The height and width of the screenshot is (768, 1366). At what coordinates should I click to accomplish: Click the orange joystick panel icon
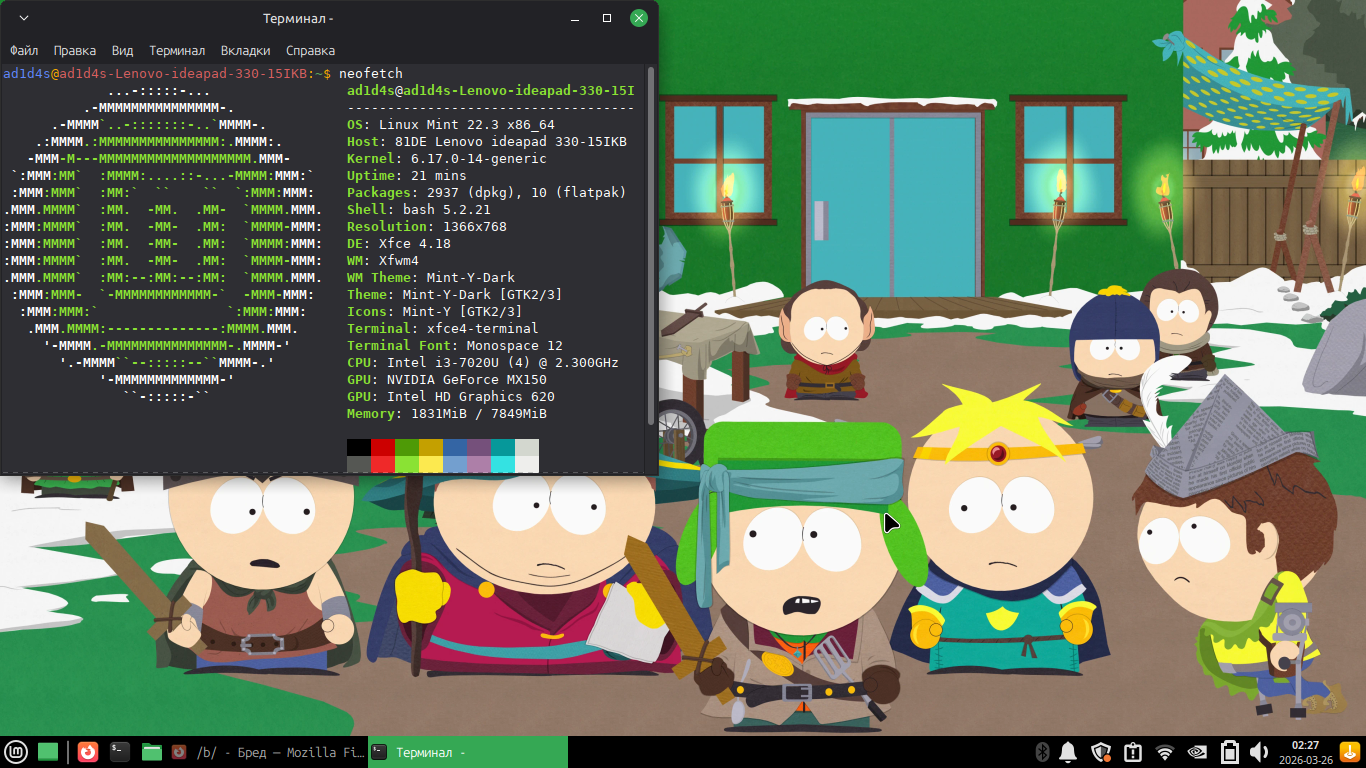(x=1349, y=752)
